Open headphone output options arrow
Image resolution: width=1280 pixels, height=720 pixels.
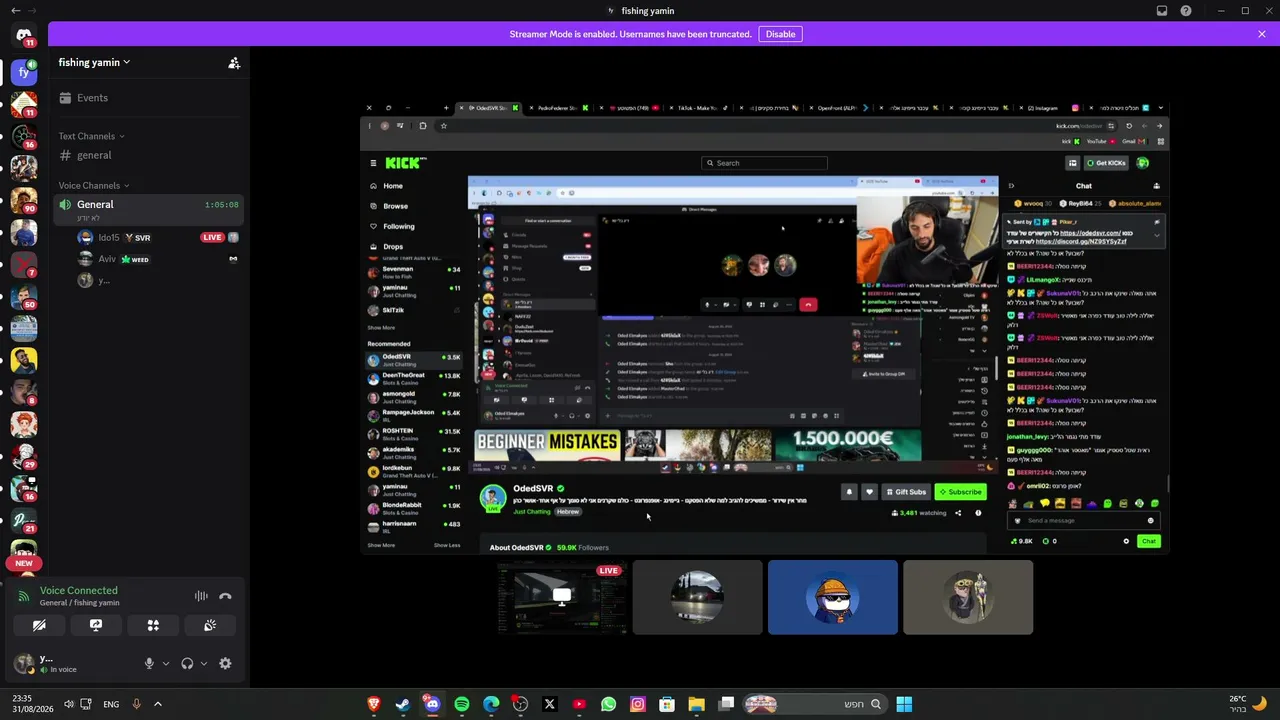[x=204, y=663]
